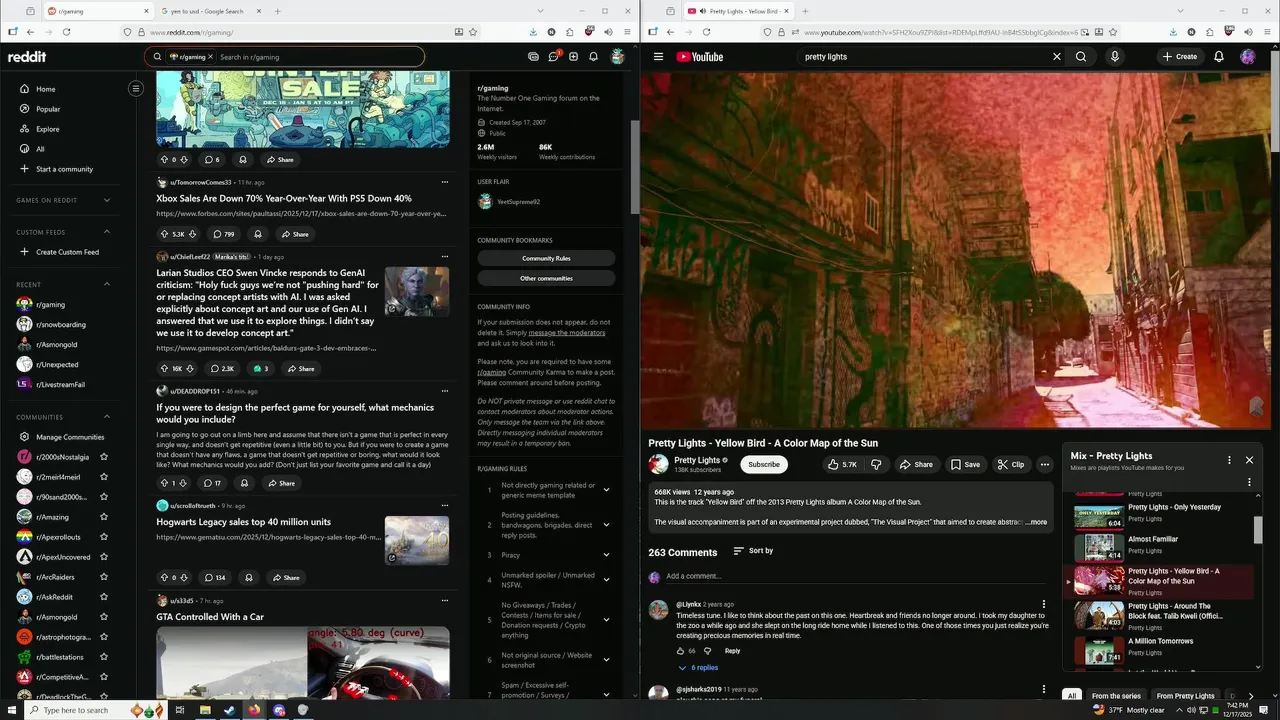Screen dimensions: 1280x720
Task: Expand rule 3 Piracy
Action: [x=606, y=554]
